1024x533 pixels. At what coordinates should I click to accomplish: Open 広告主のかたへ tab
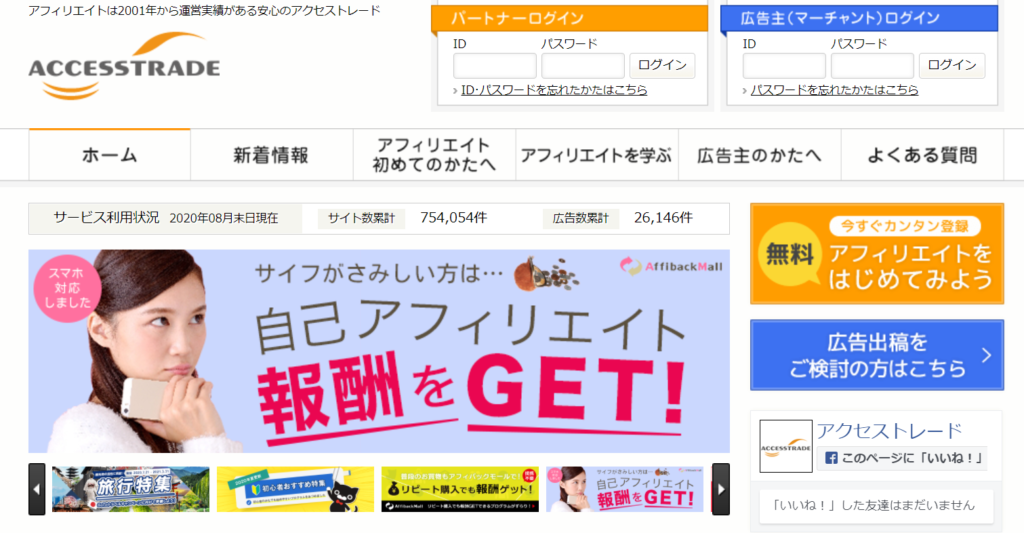[760, 155]
